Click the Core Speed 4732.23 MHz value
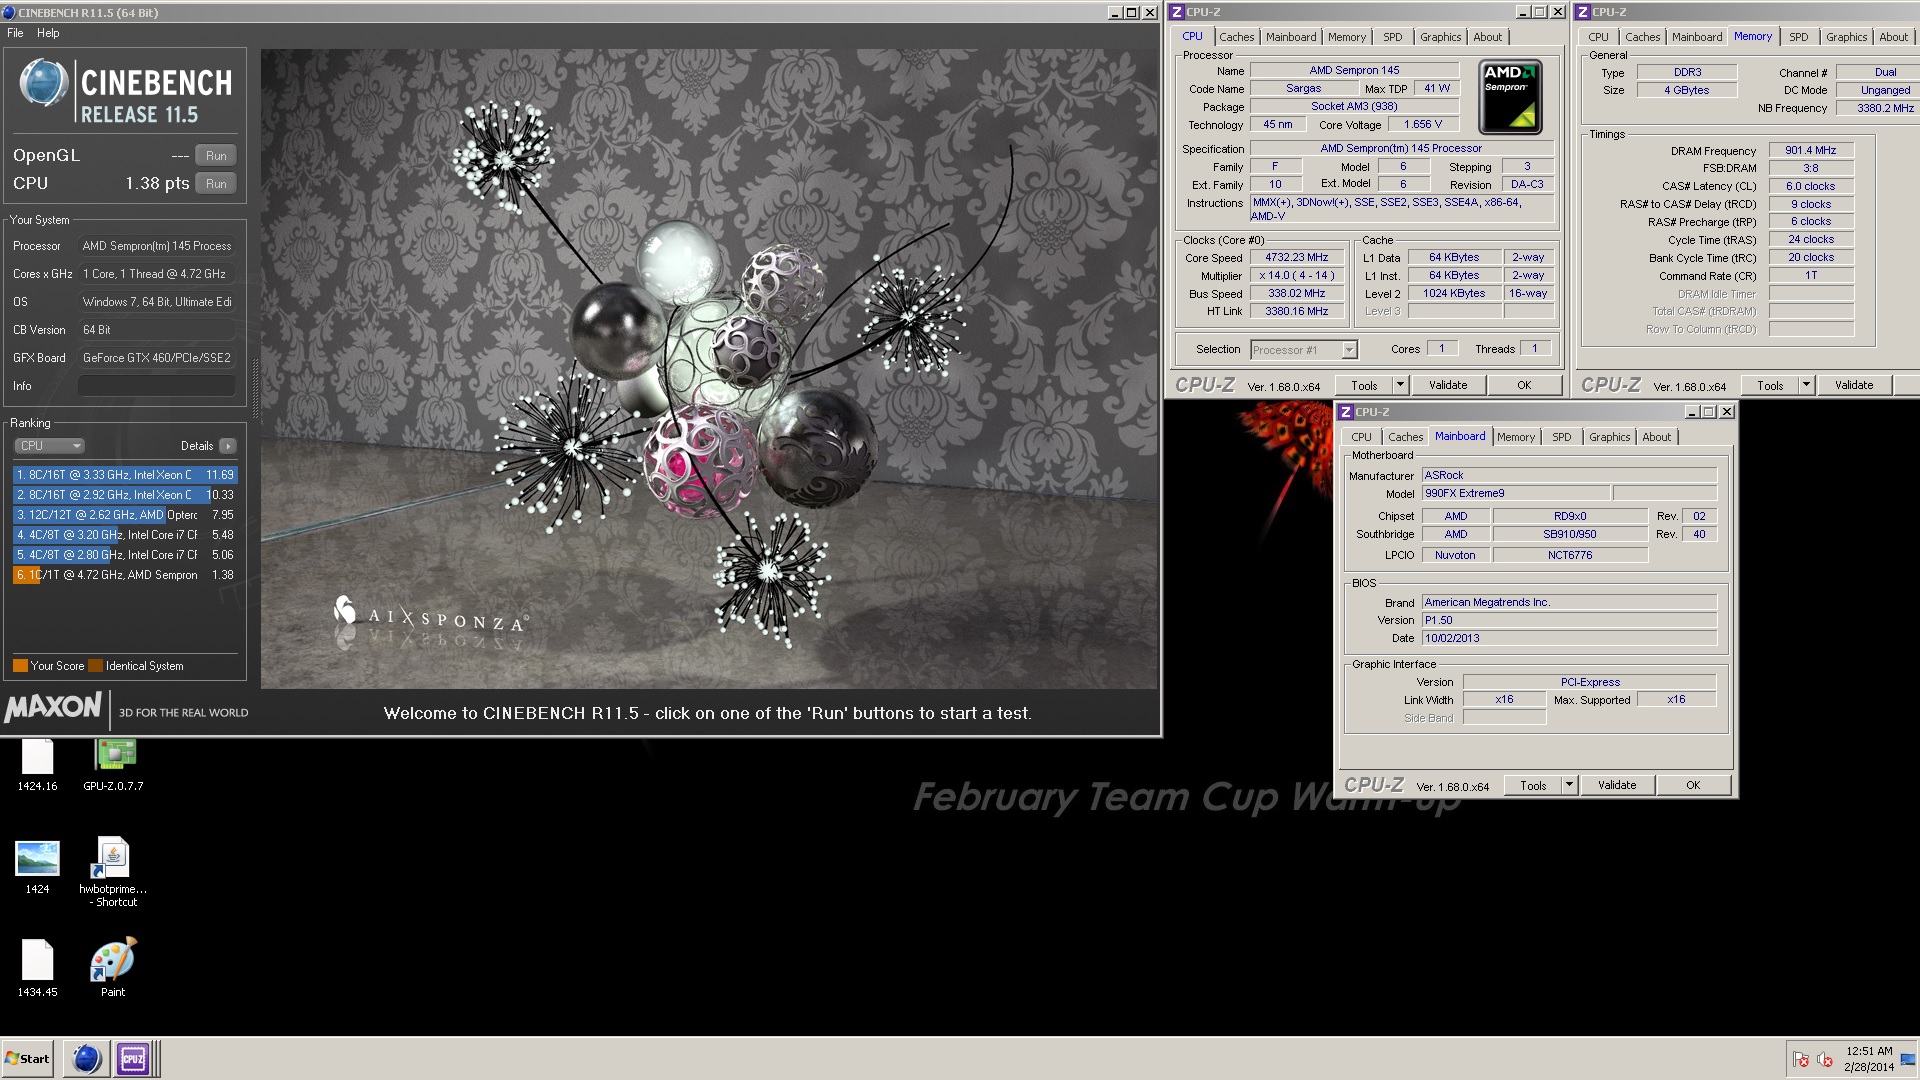 point(1296,258)
